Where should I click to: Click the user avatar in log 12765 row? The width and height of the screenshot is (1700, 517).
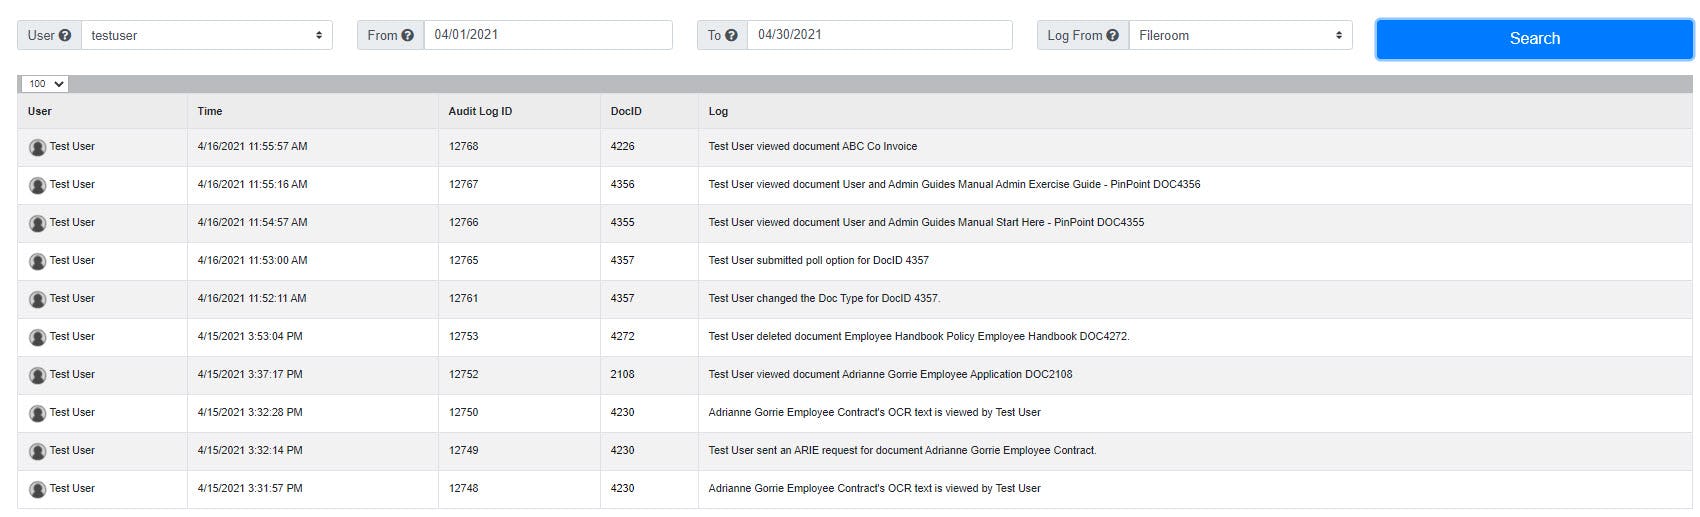[38, 262]
